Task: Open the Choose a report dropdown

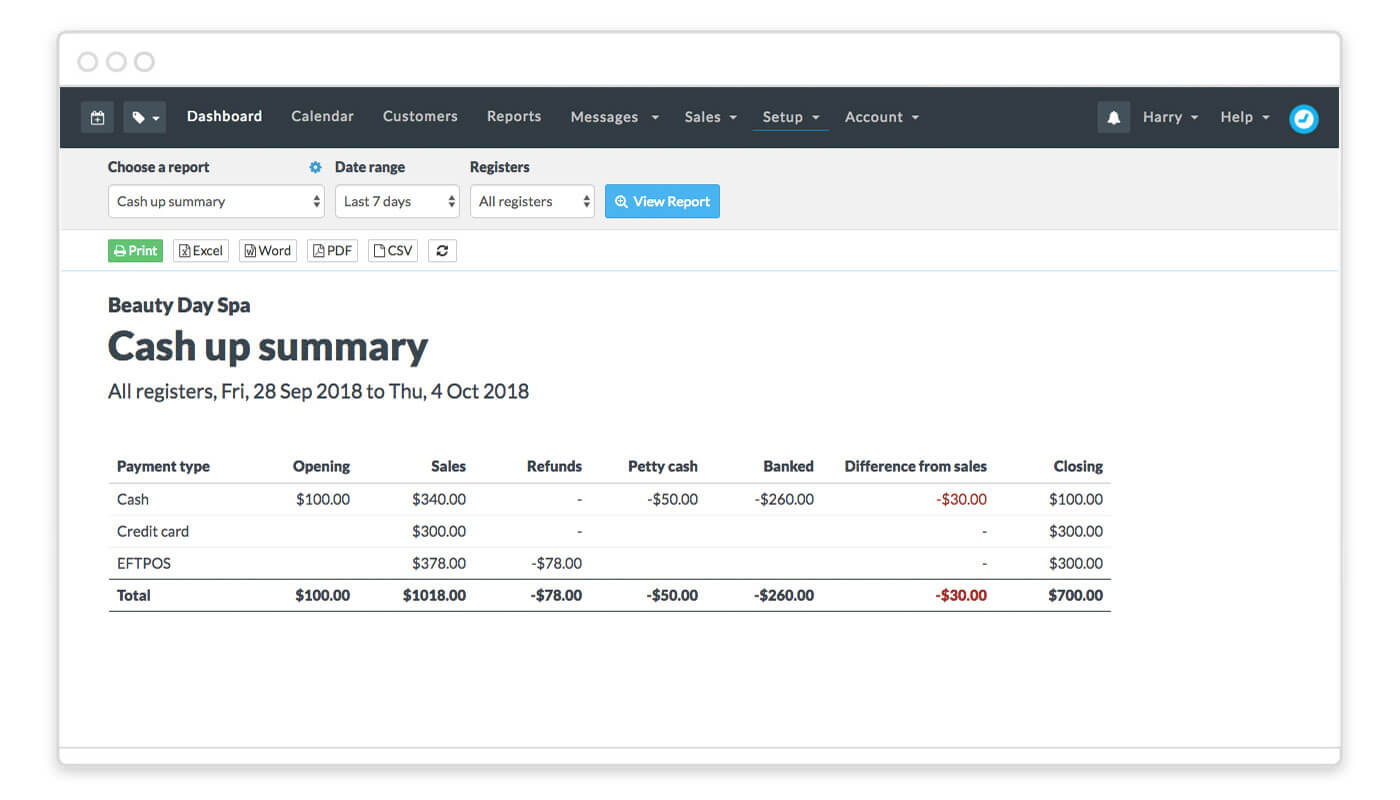Action: (x=216, y=201)
